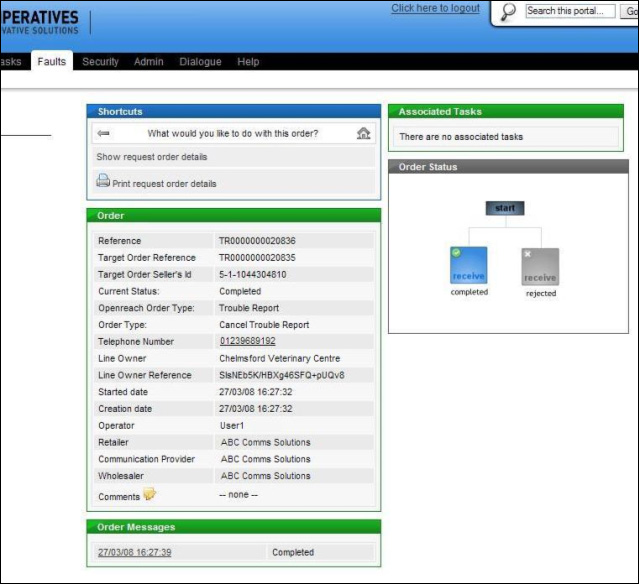Click the green check icon on completed node
Viewport: 639px width, 584px height.
[x=456, y=253]
